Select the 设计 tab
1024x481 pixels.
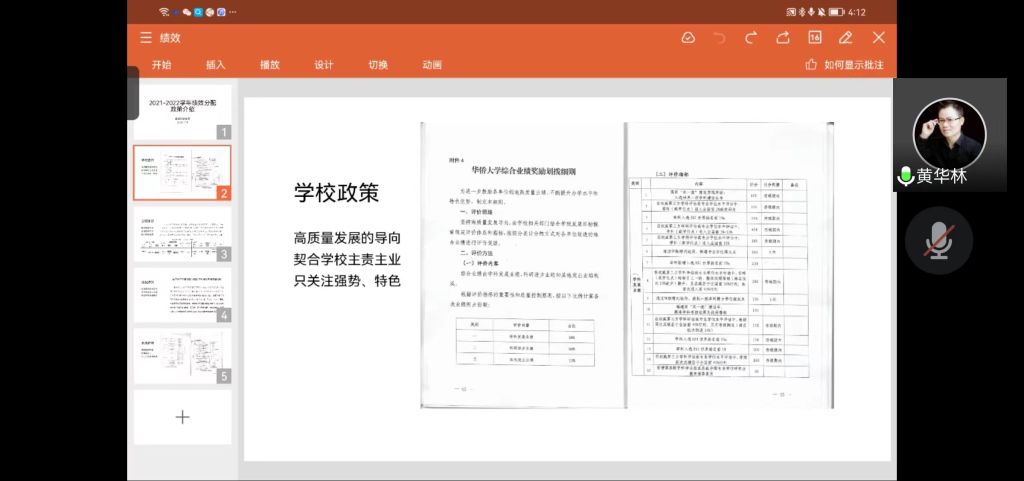point(324,65)
